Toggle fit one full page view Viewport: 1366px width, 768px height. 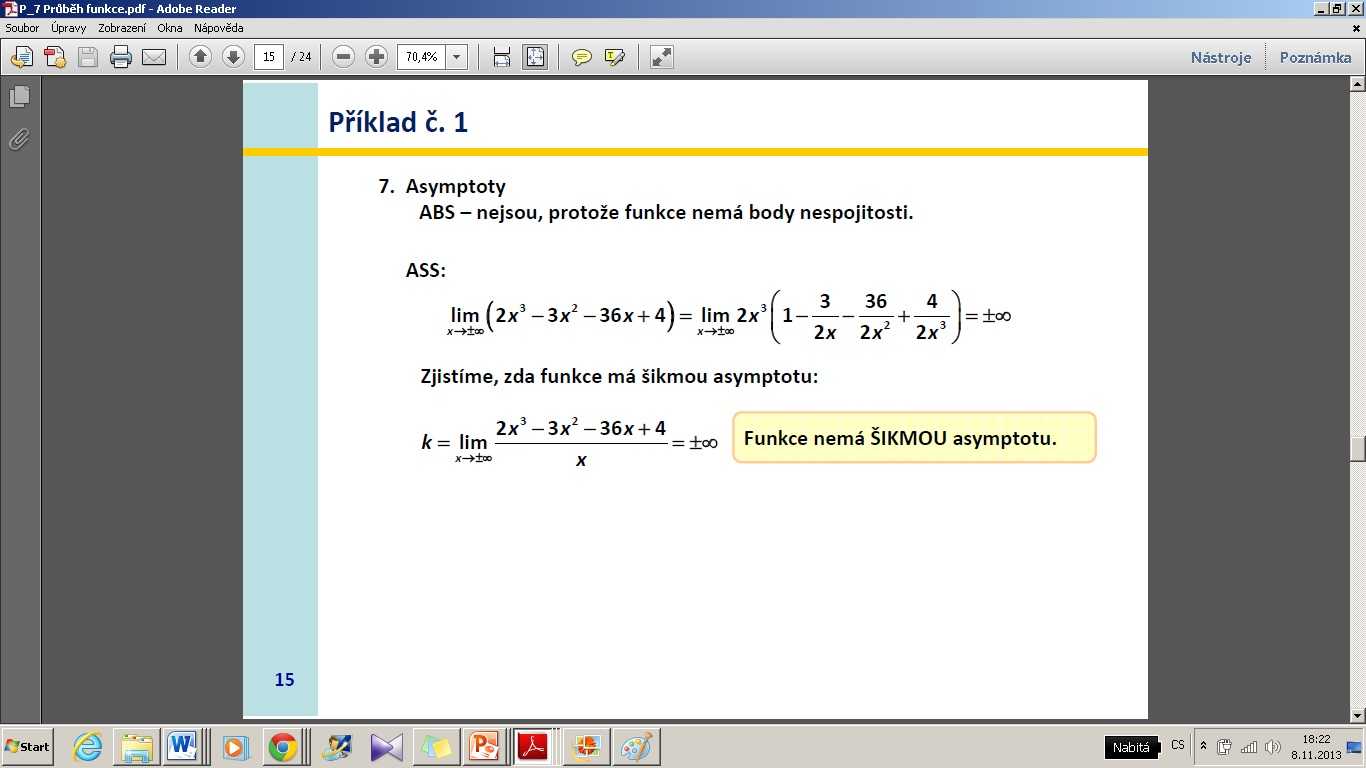535,57
